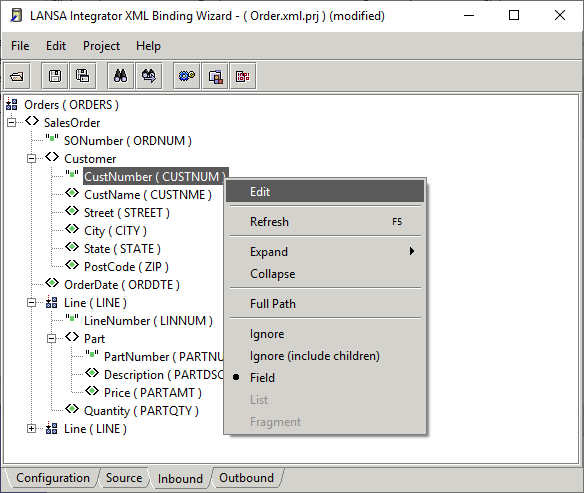Open the Project menu
584x493 pixels.
coord(101,46)
